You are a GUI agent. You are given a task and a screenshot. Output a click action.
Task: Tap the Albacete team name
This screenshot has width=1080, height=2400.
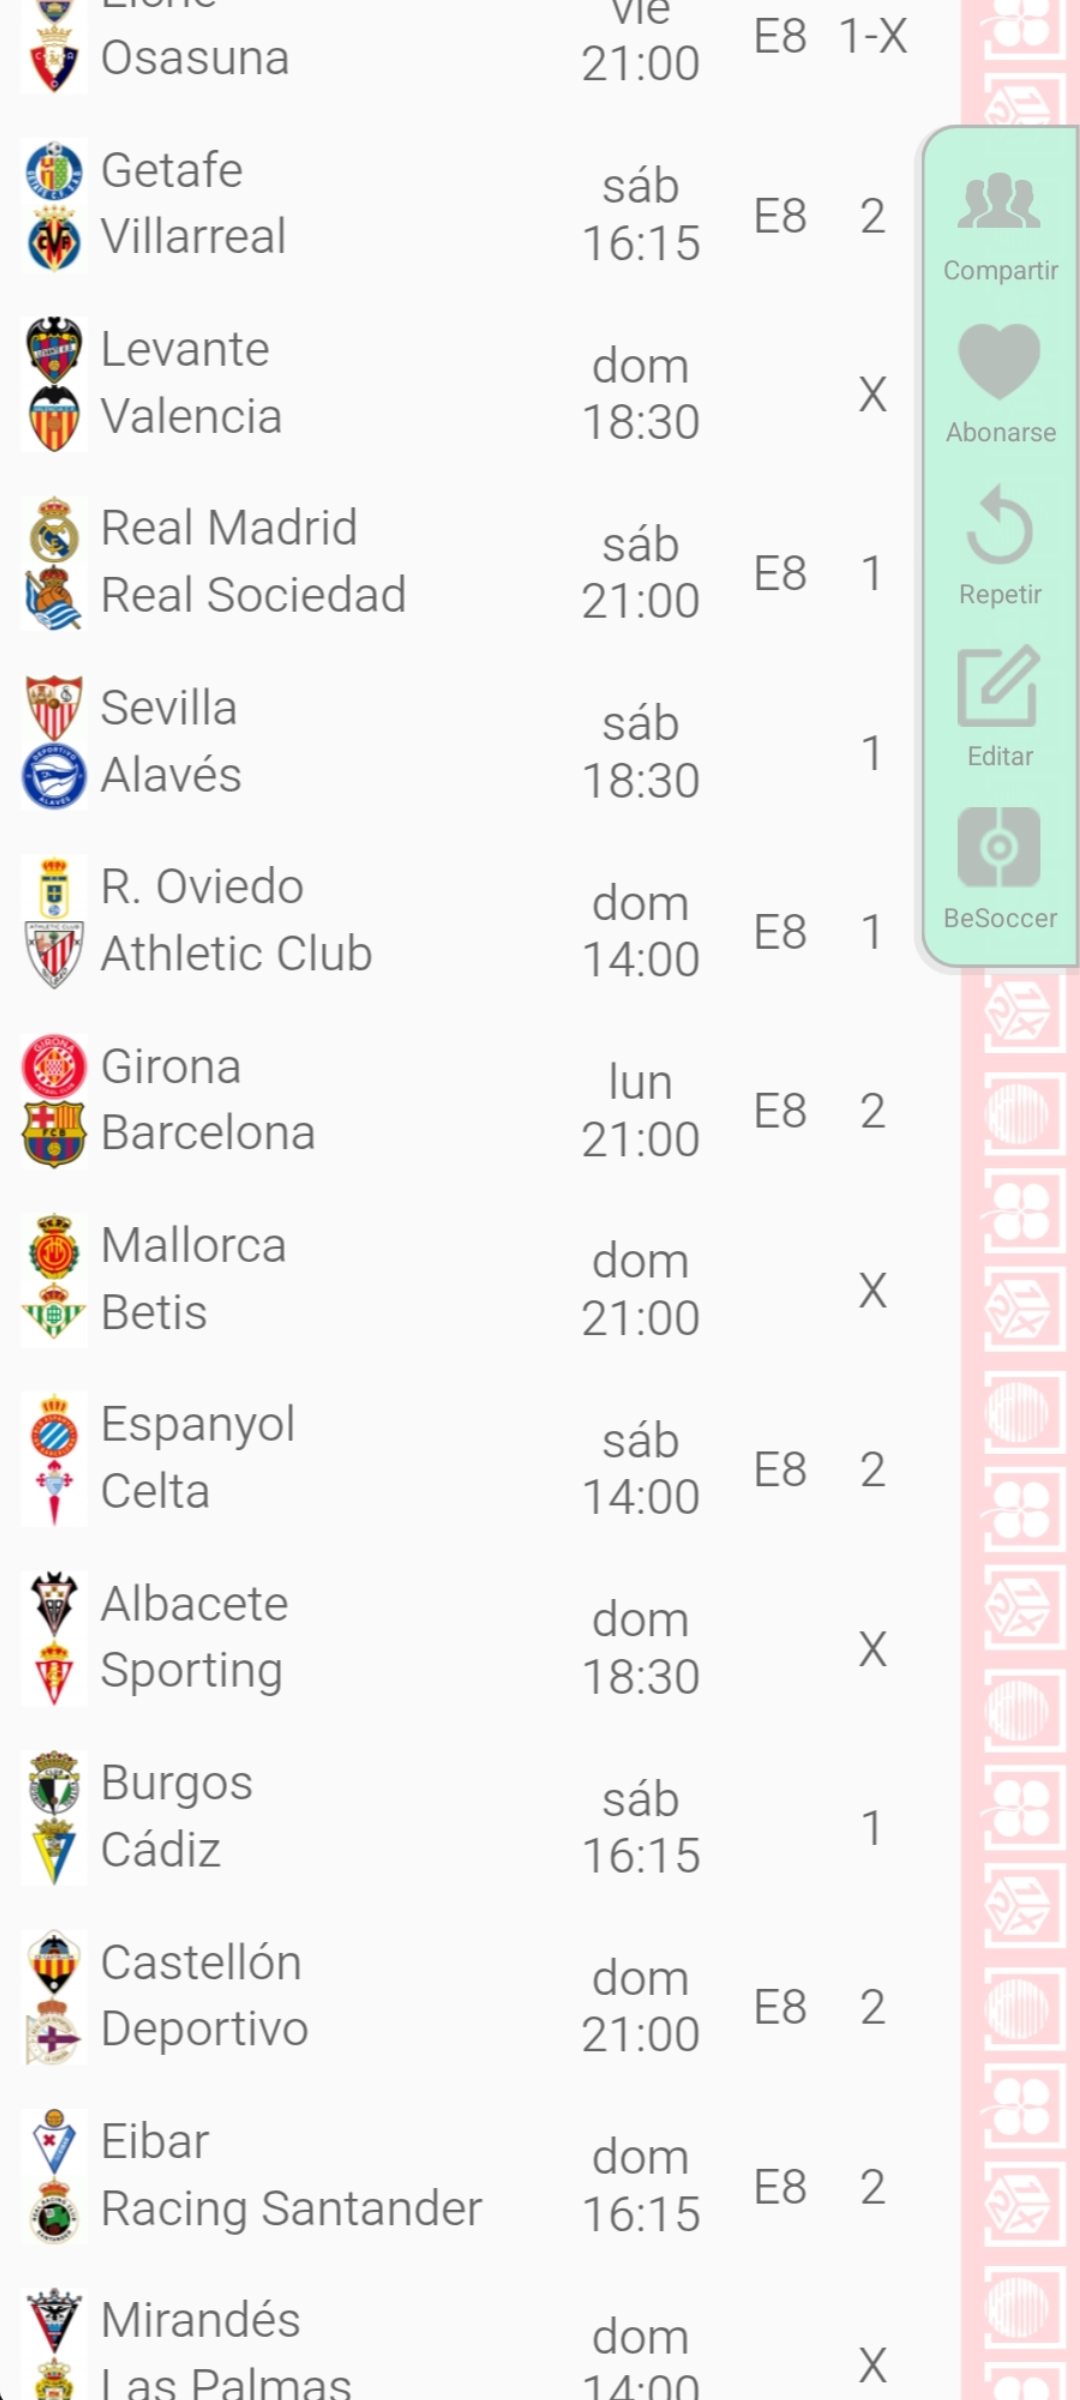pyautogui.click(x=195, y=1604)
